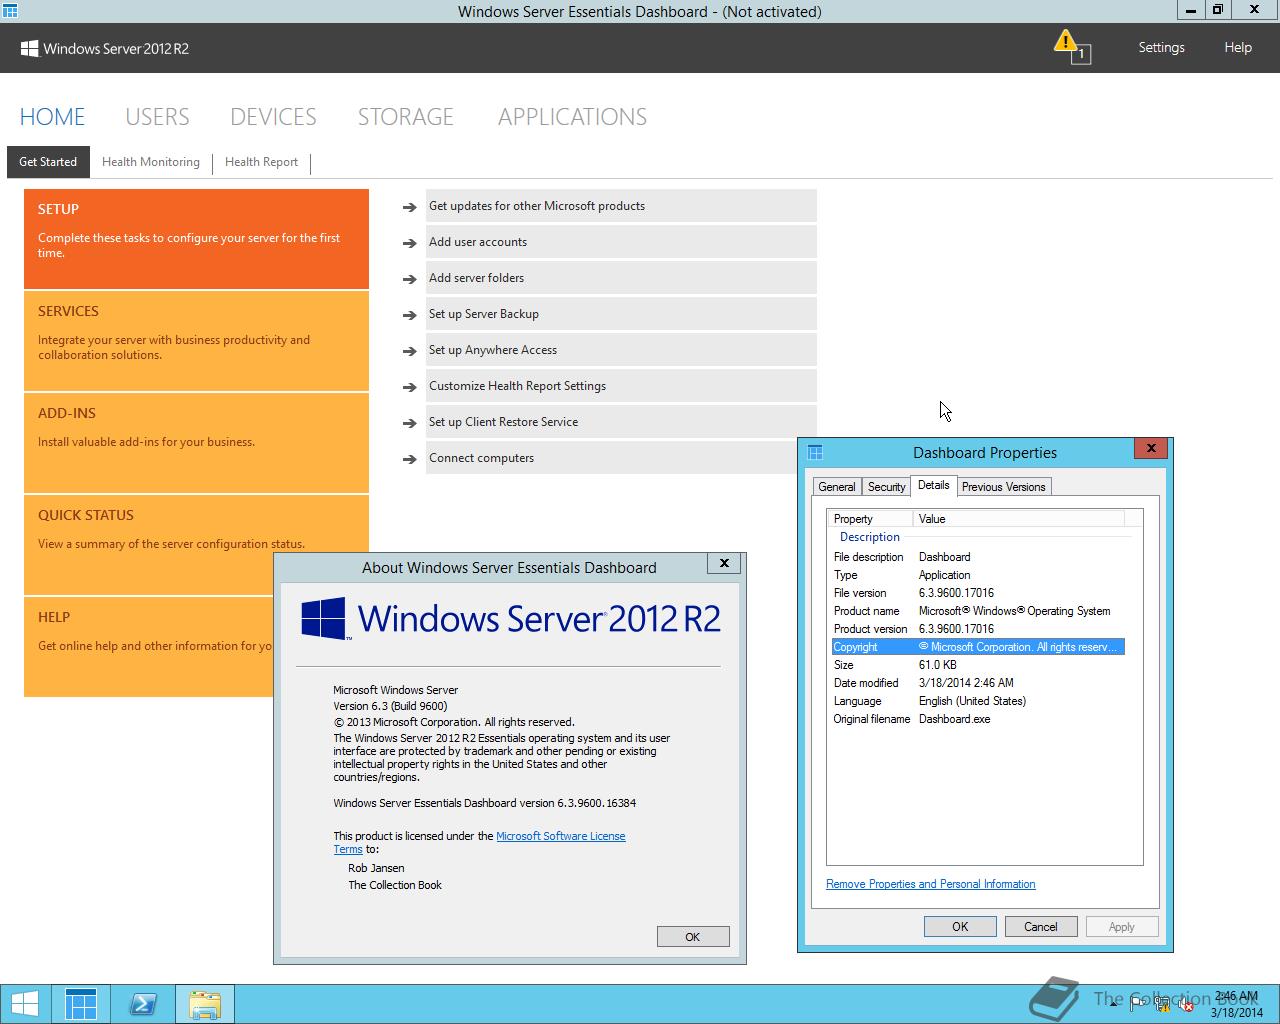Click arrow icon beside Add server folders
Image resolution: width=1280 pixels, height=1024 pixels.
pyautogui.click(x=409, y=279)
